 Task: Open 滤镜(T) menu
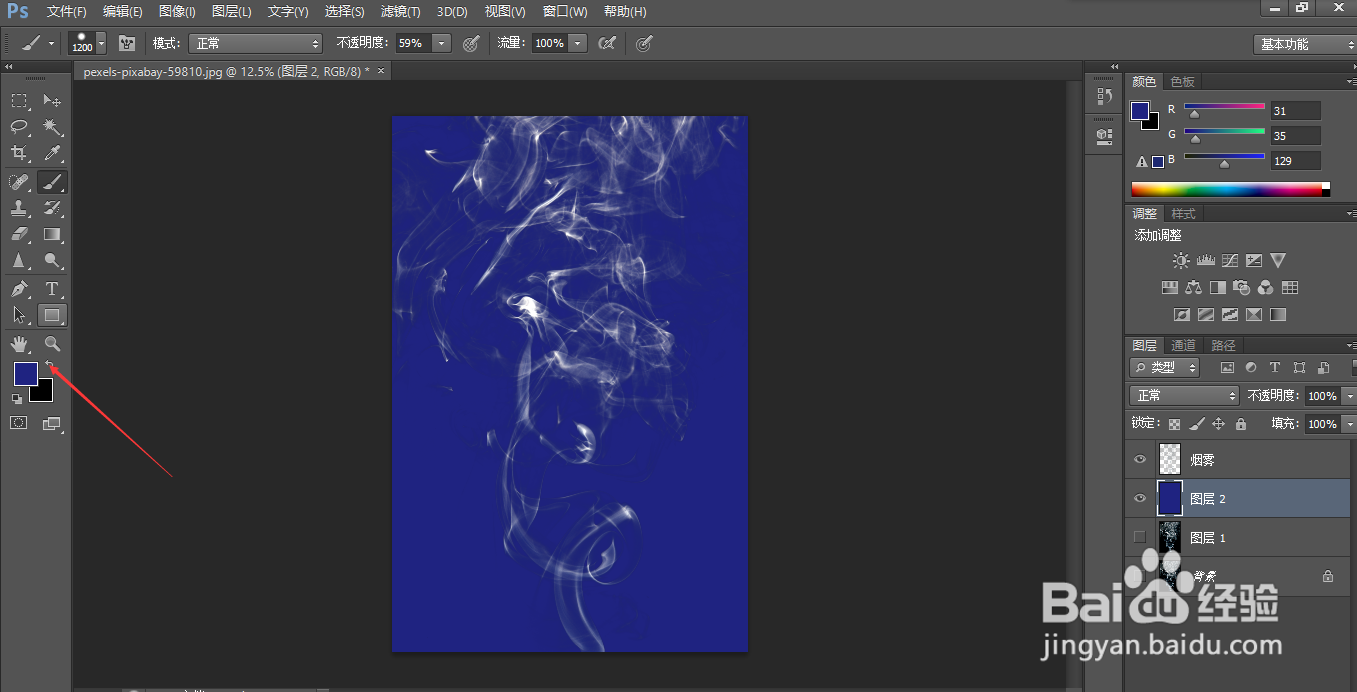click(400, 12)
